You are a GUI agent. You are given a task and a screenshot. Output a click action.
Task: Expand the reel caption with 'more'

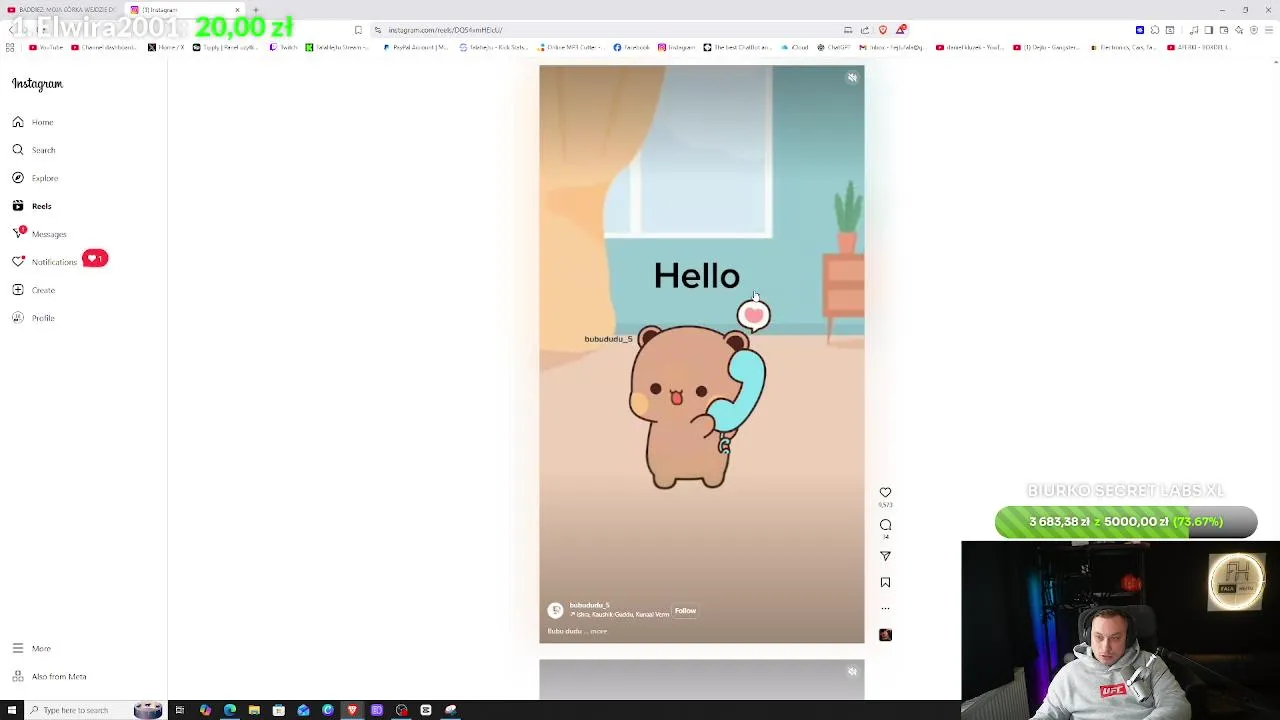coord(598,631)
